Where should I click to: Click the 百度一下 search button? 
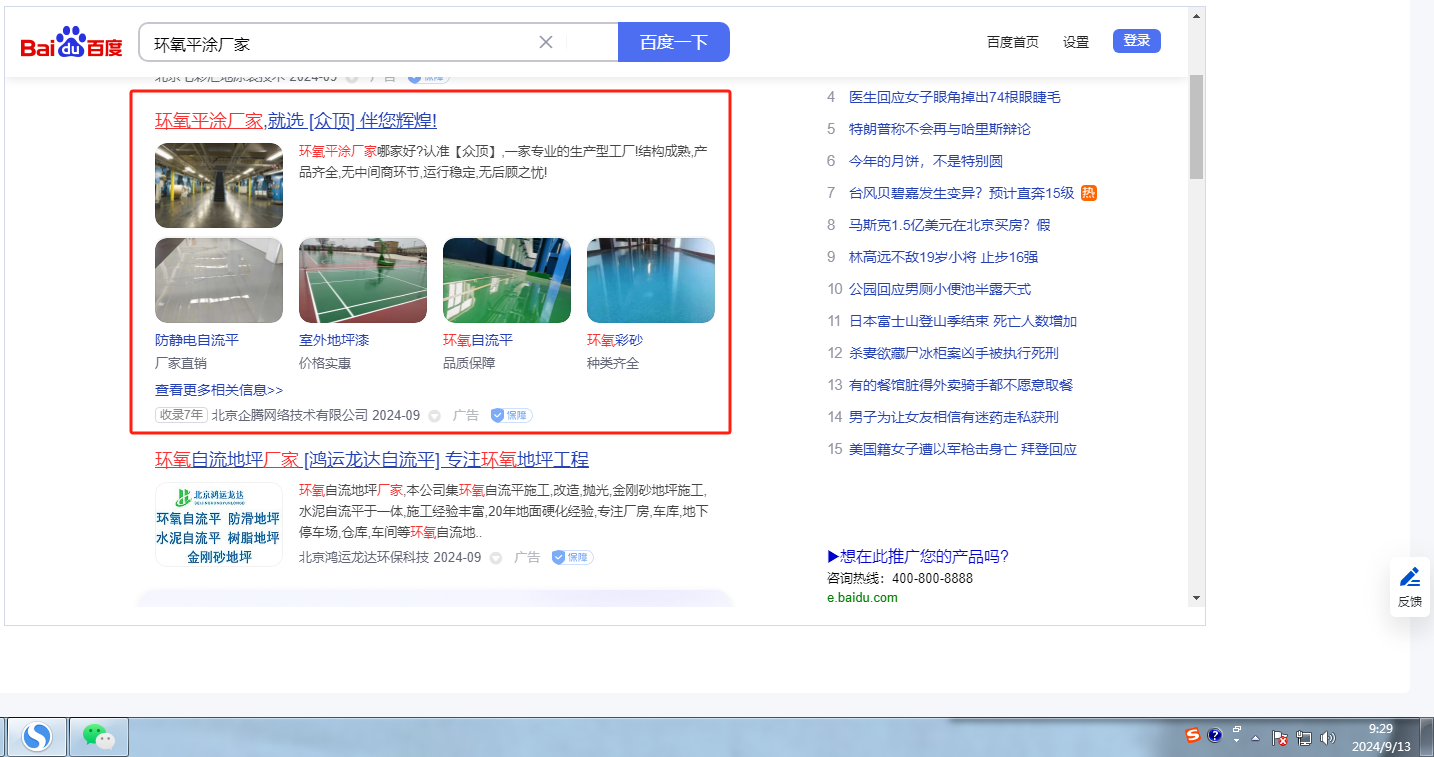[x=674, y=42]
